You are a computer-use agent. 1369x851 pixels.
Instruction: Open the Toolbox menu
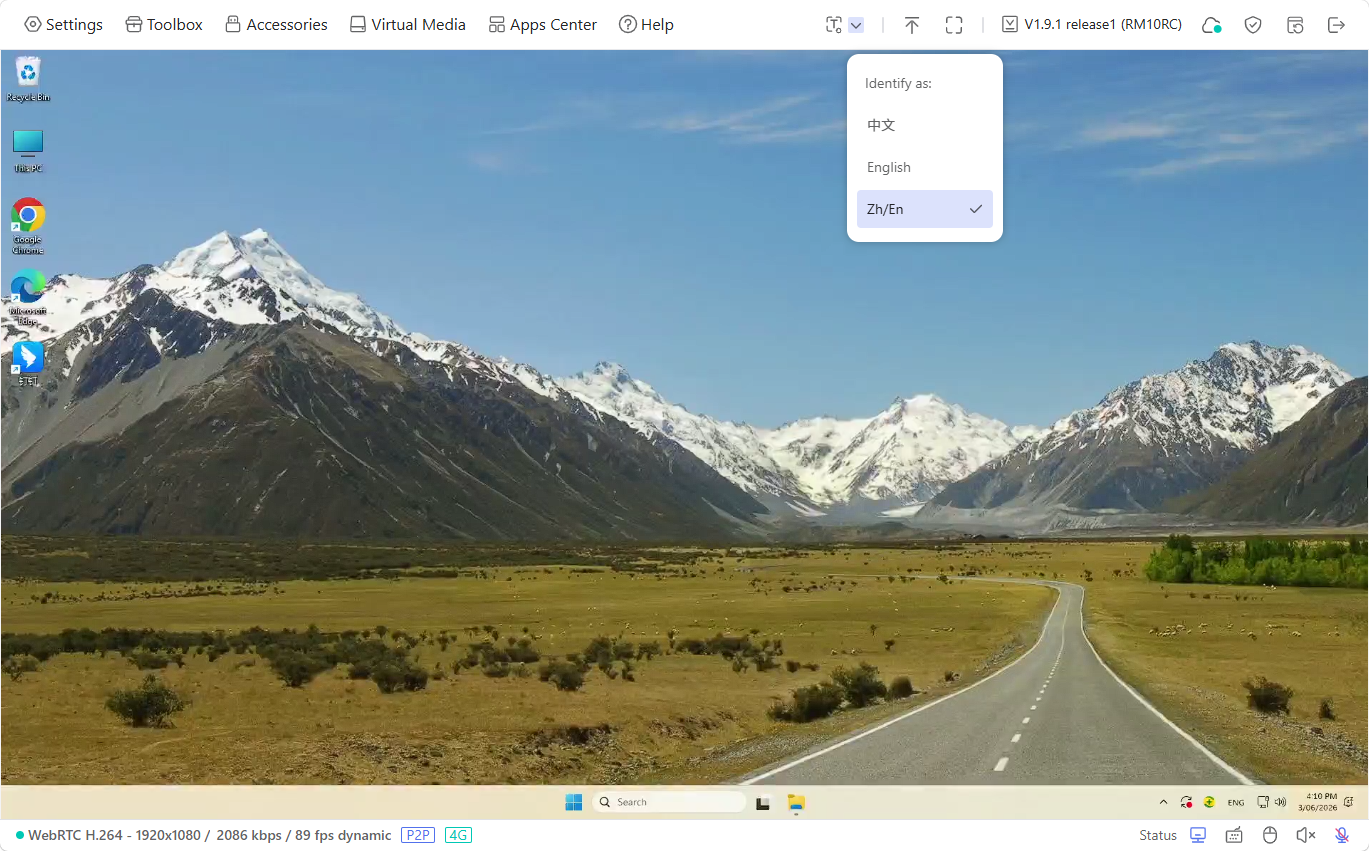click(x=164, y=24)
